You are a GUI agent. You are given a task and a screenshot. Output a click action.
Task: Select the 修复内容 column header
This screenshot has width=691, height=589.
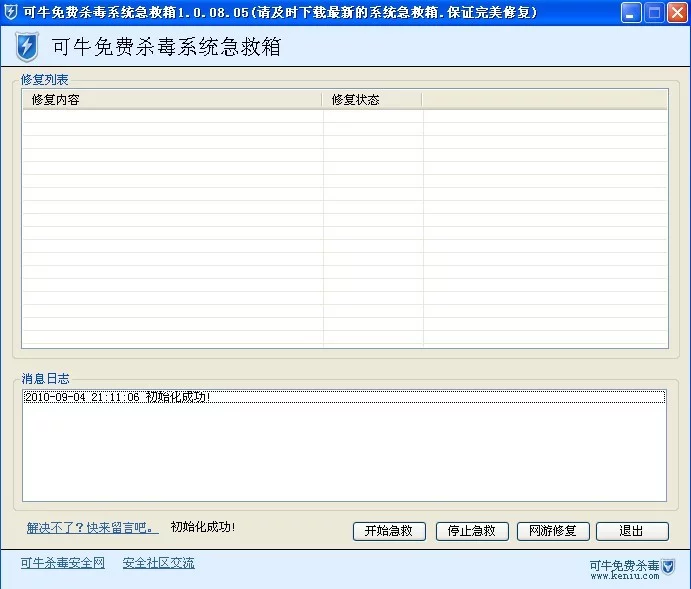click(x=172, y=100)
